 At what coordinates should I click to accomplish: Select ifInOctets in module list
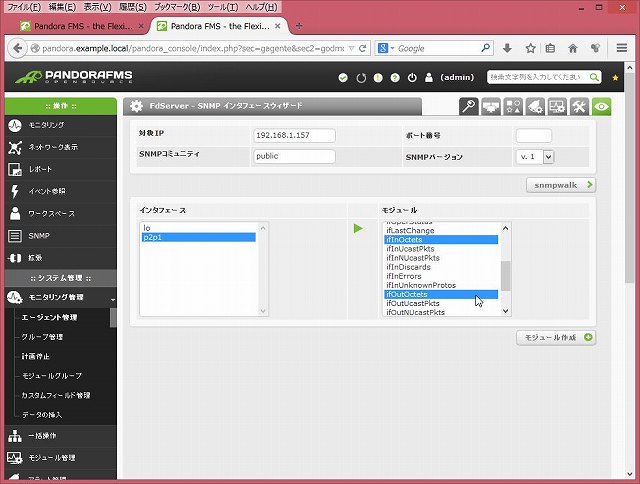(x=441, y=240)
